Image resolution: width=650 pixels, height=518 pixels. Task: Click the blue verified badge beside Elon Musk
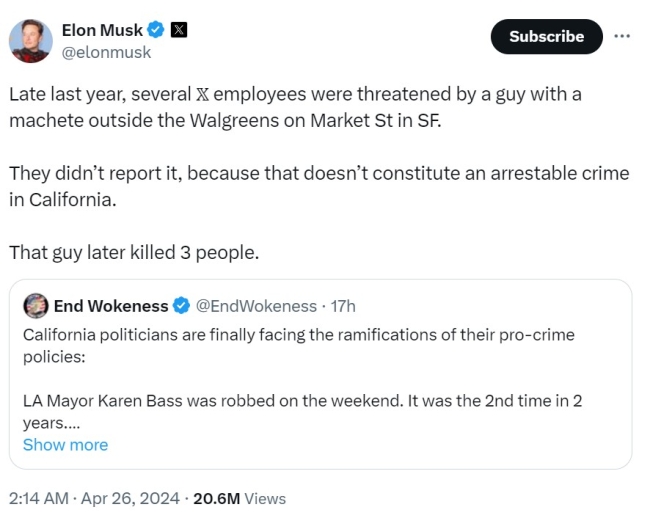tap(156, 30)
